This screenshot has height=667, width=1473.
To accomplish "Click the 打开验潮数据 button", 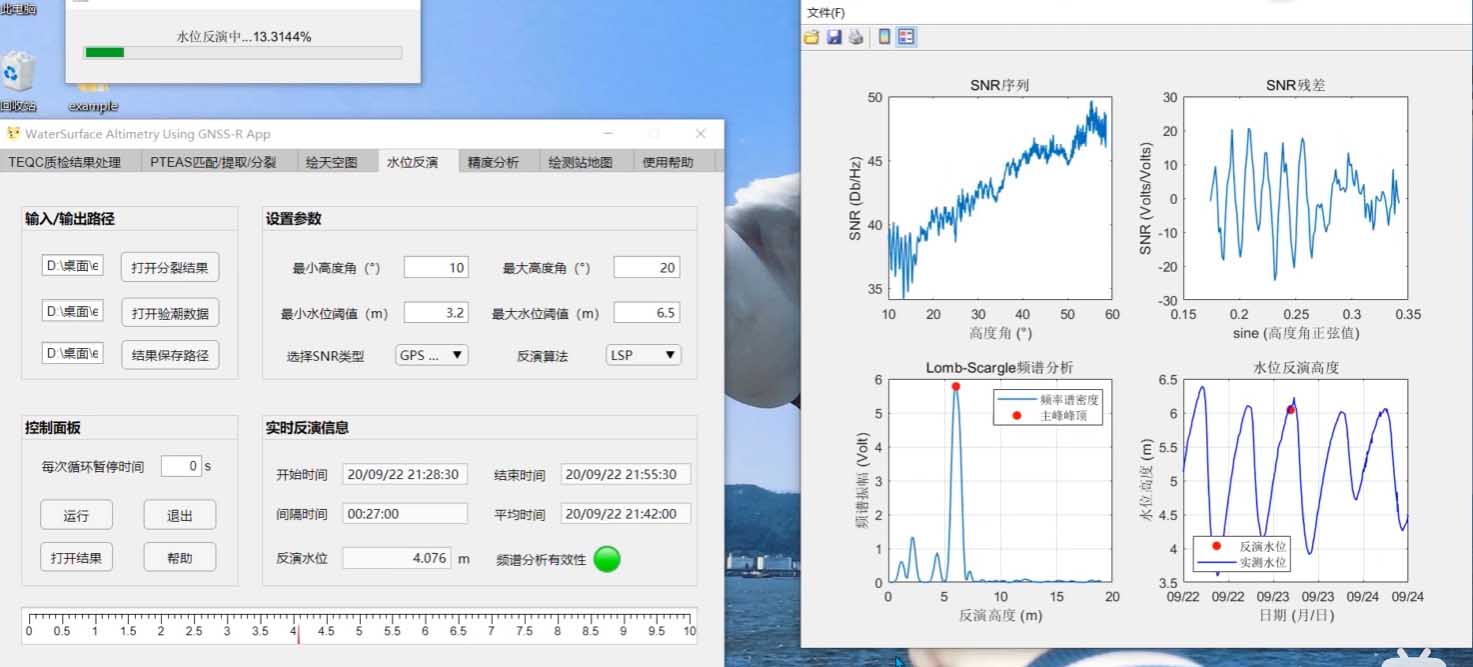I will 170,313.
